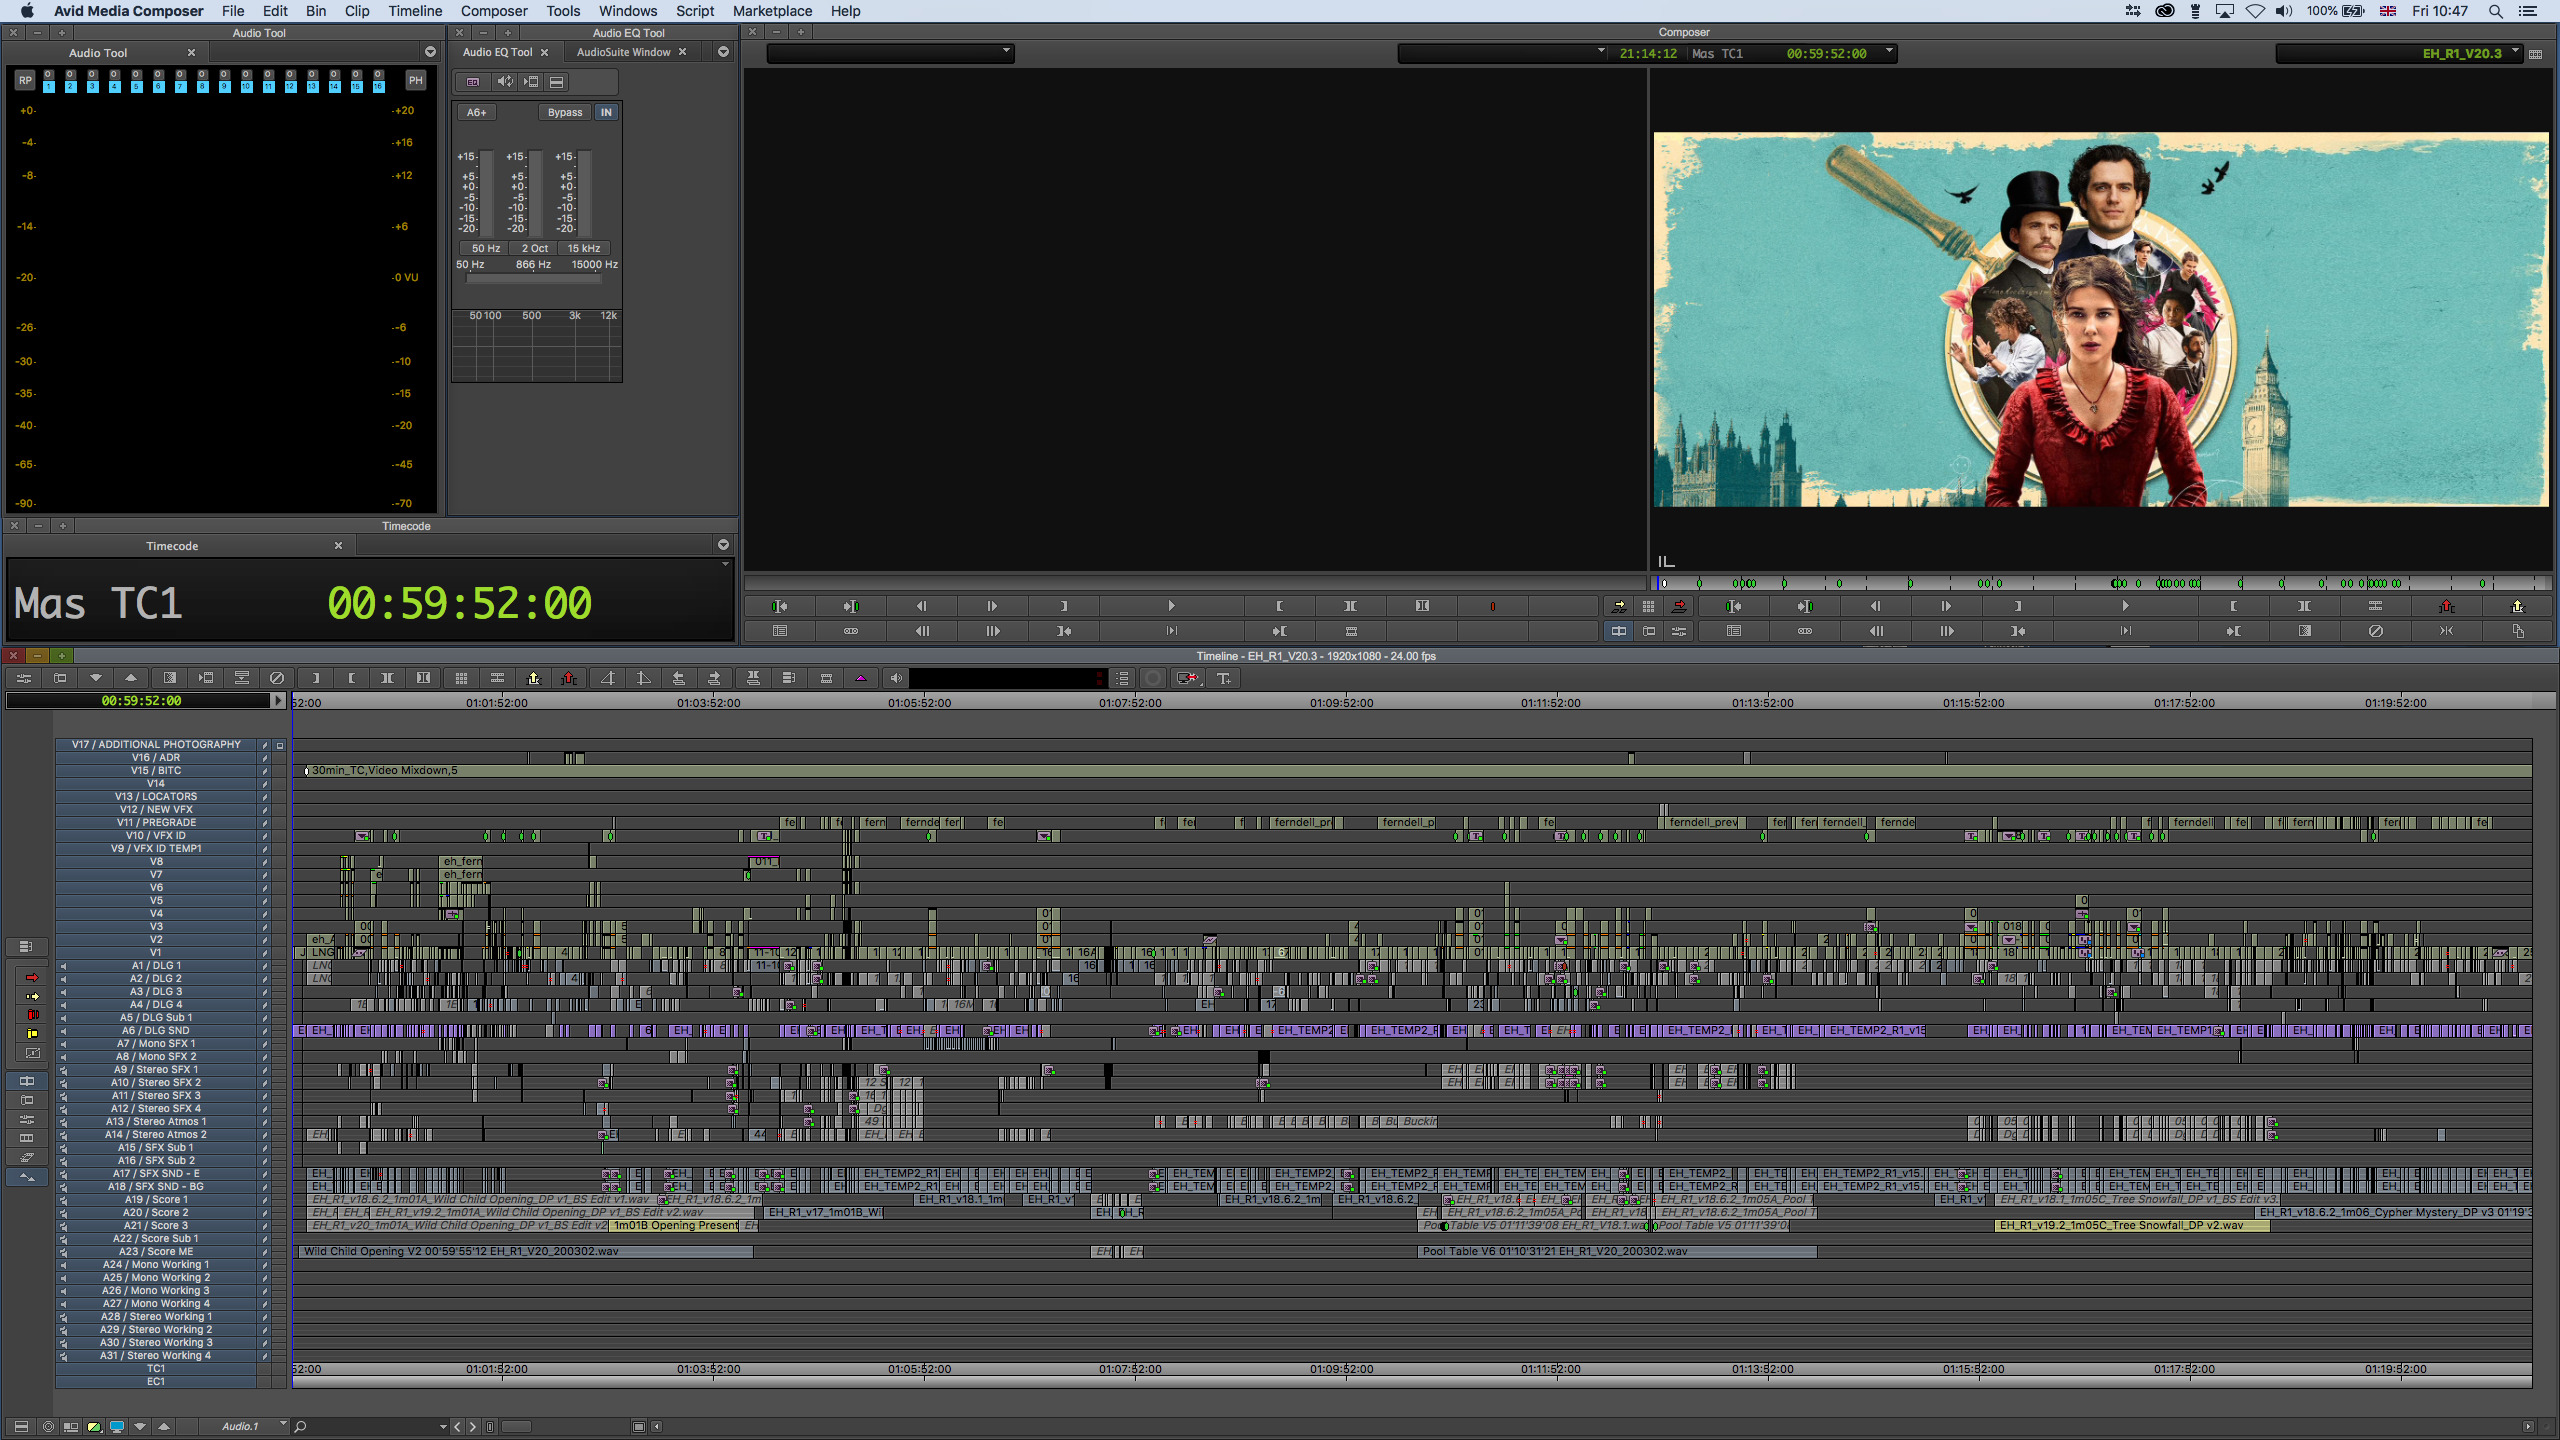The image size is (2560, 1440).
Task: Open the Audio.1 timeline view dropdown
Action: (244, 1426)
